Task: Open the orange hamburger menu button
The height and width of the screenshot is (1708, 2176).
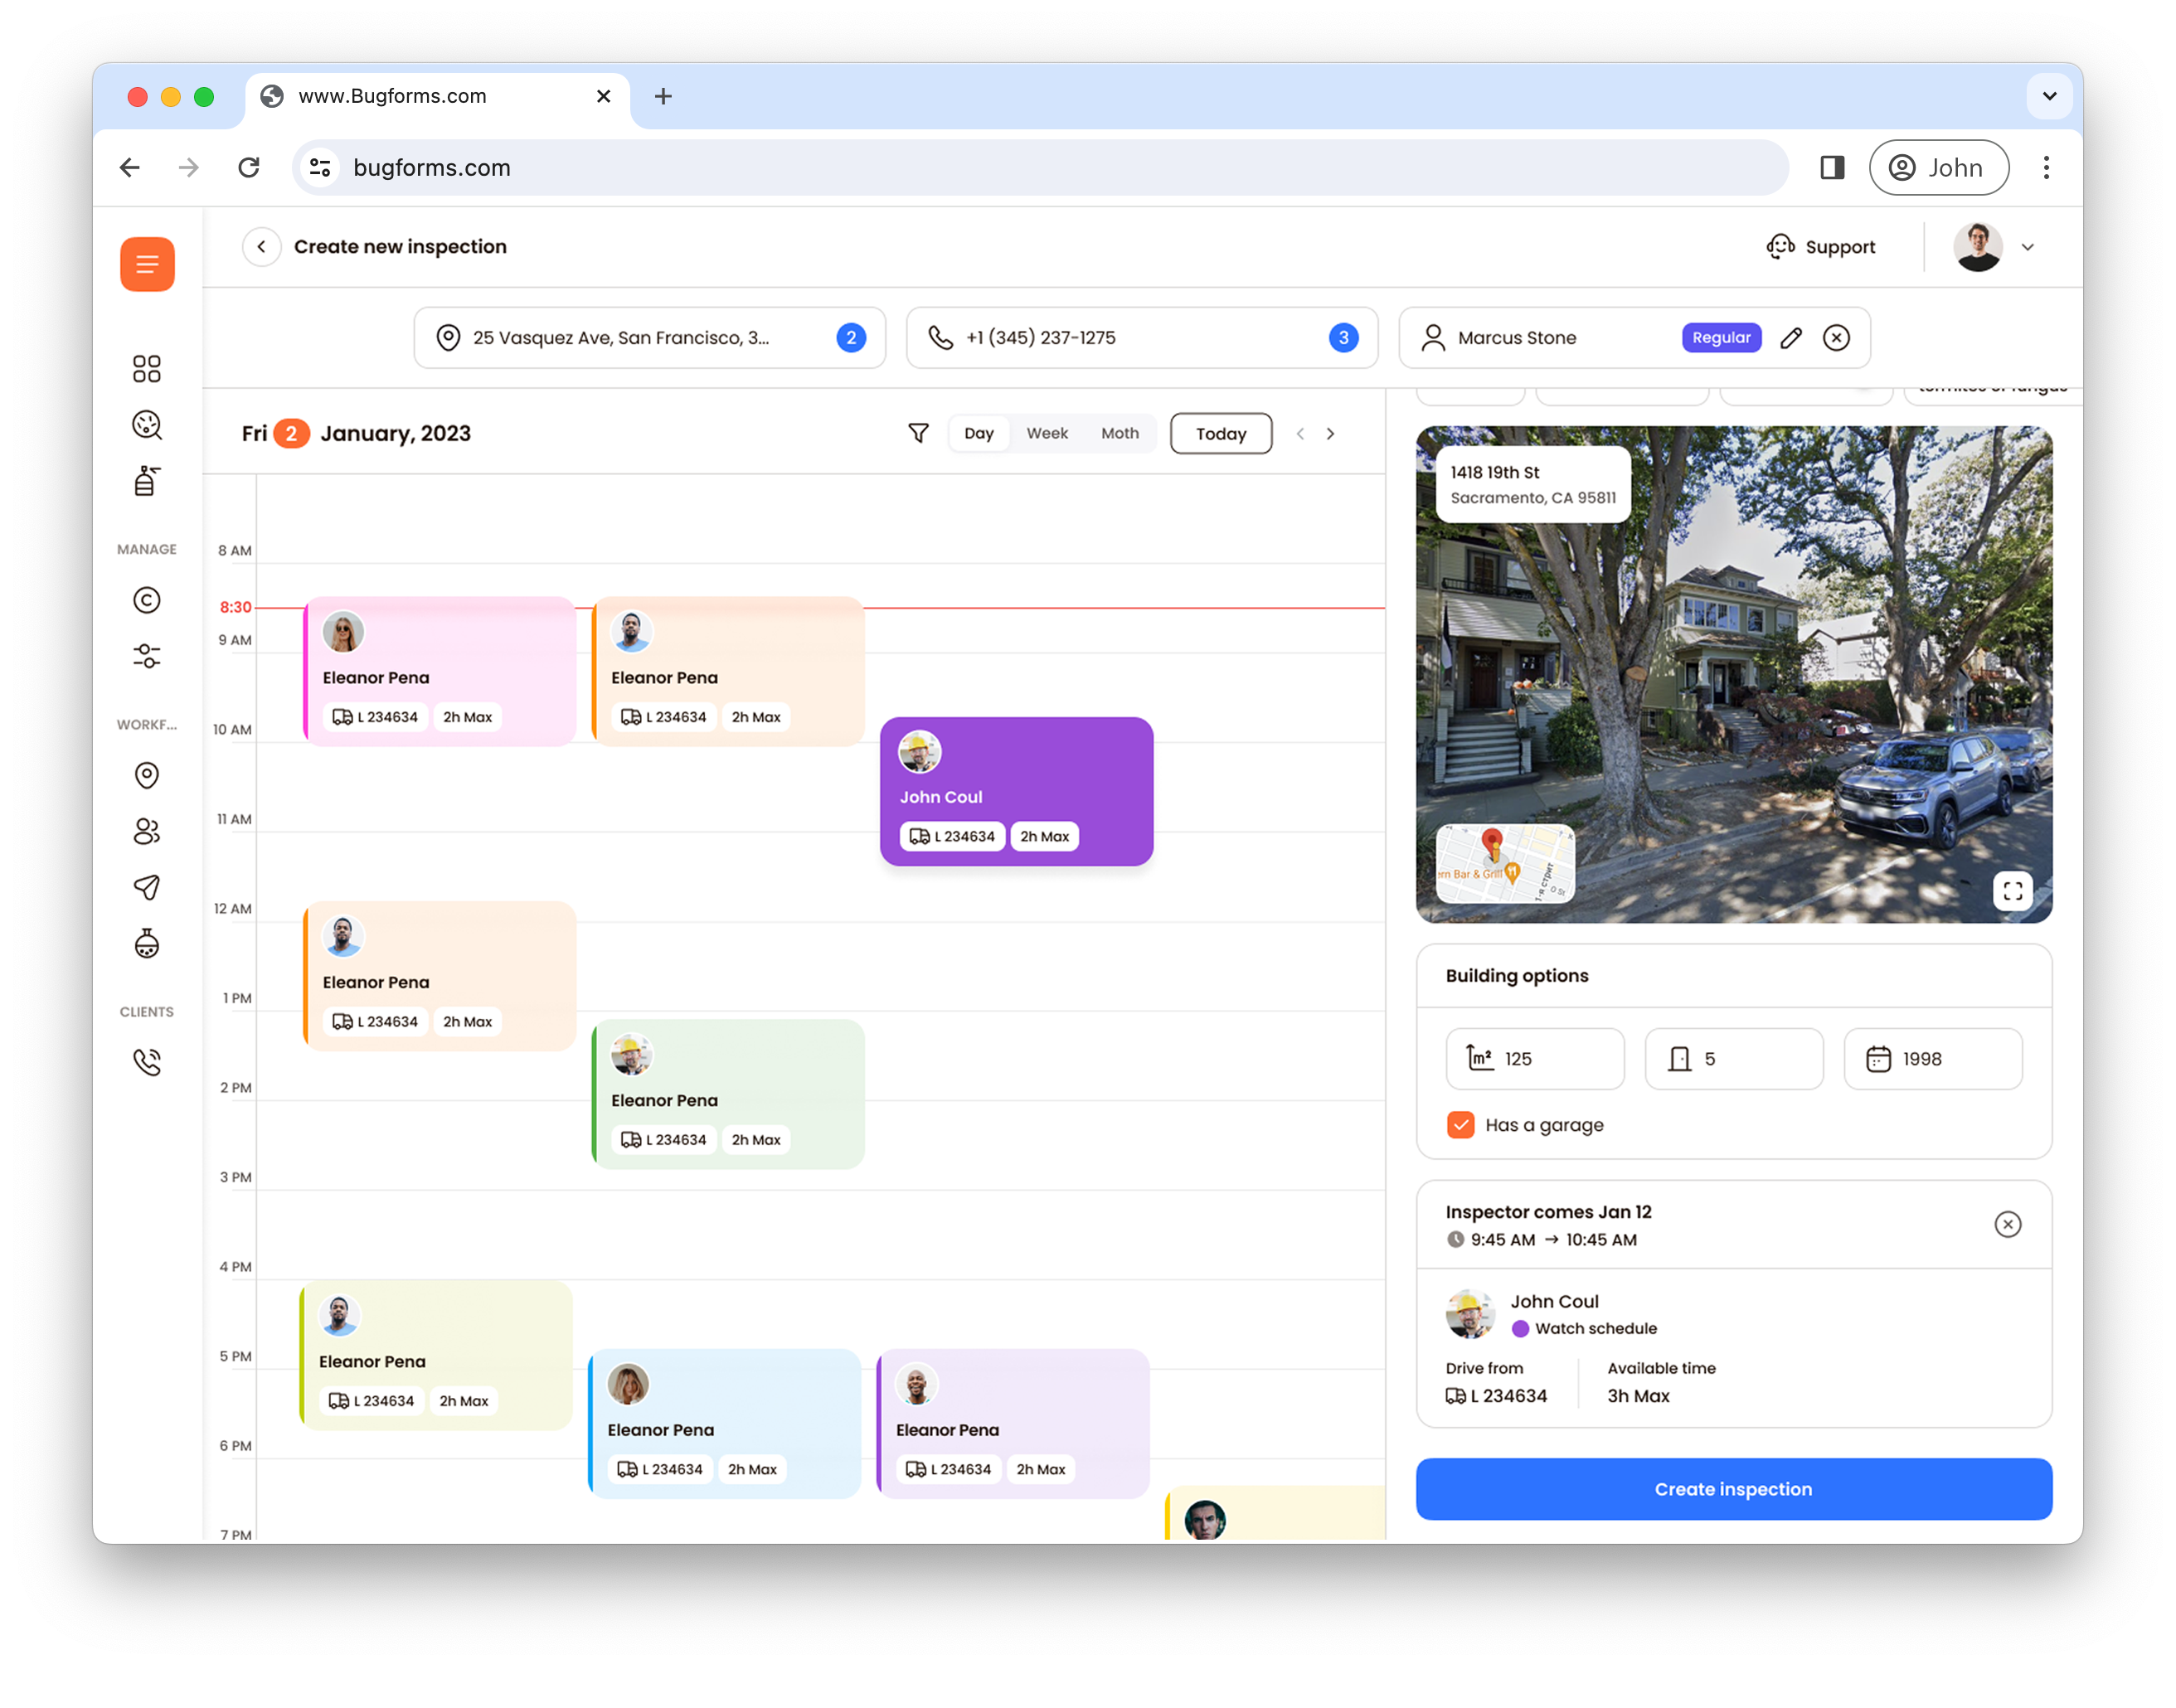Action: (147, 264)
